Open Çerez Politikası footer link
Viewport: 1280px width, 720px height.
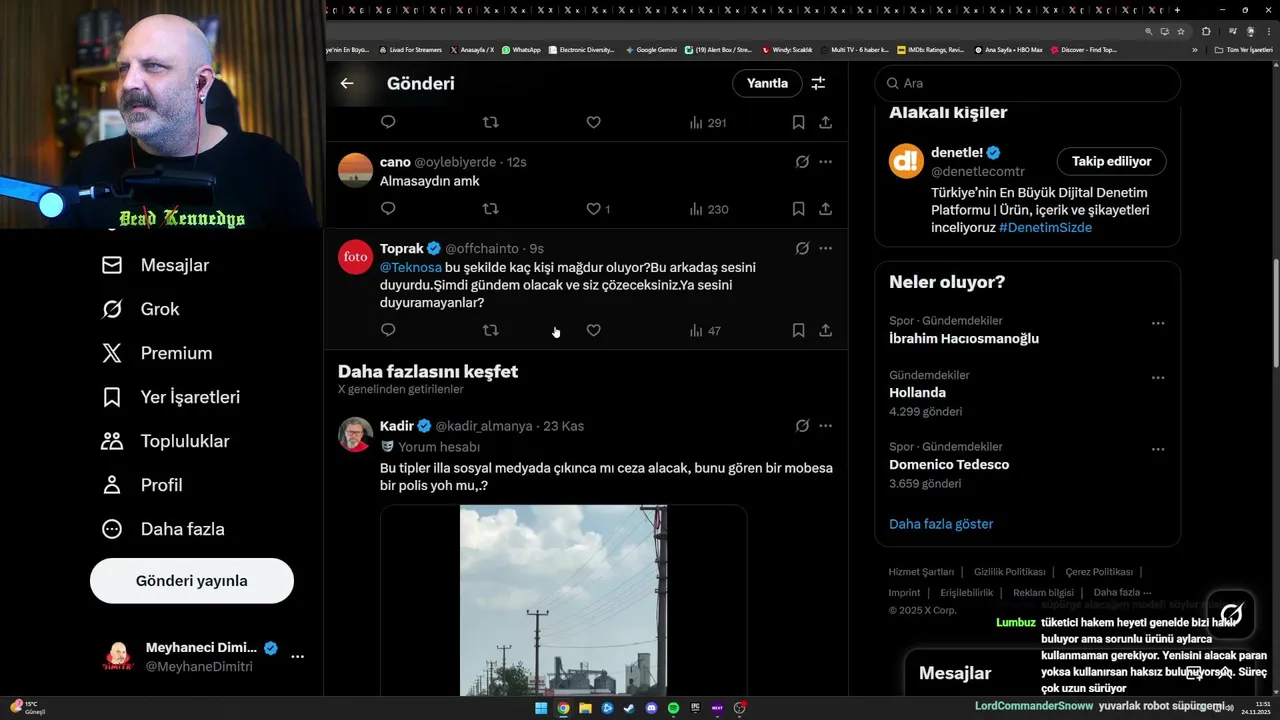(x=1099, y=572)
